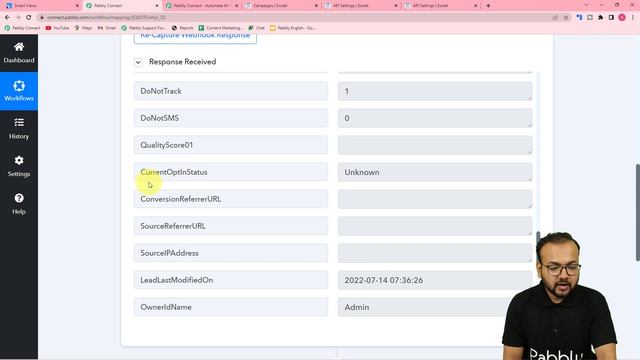
Task: Open the tab search chevron
Action: pos(586,5)
